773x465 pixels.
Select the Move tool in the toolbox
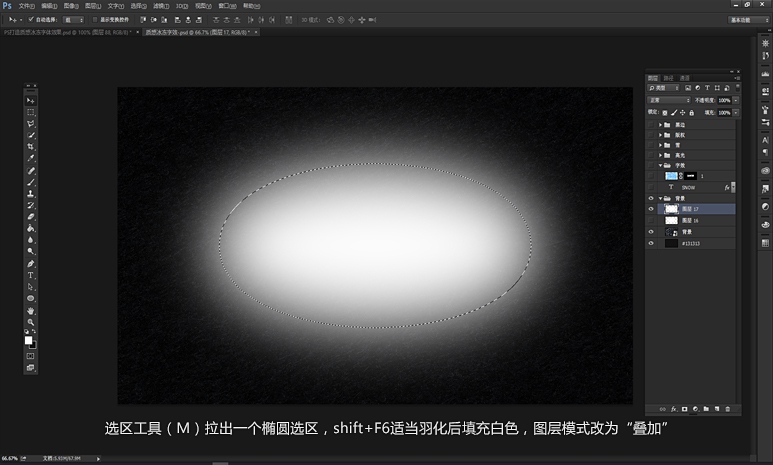[x=30, y=101]
